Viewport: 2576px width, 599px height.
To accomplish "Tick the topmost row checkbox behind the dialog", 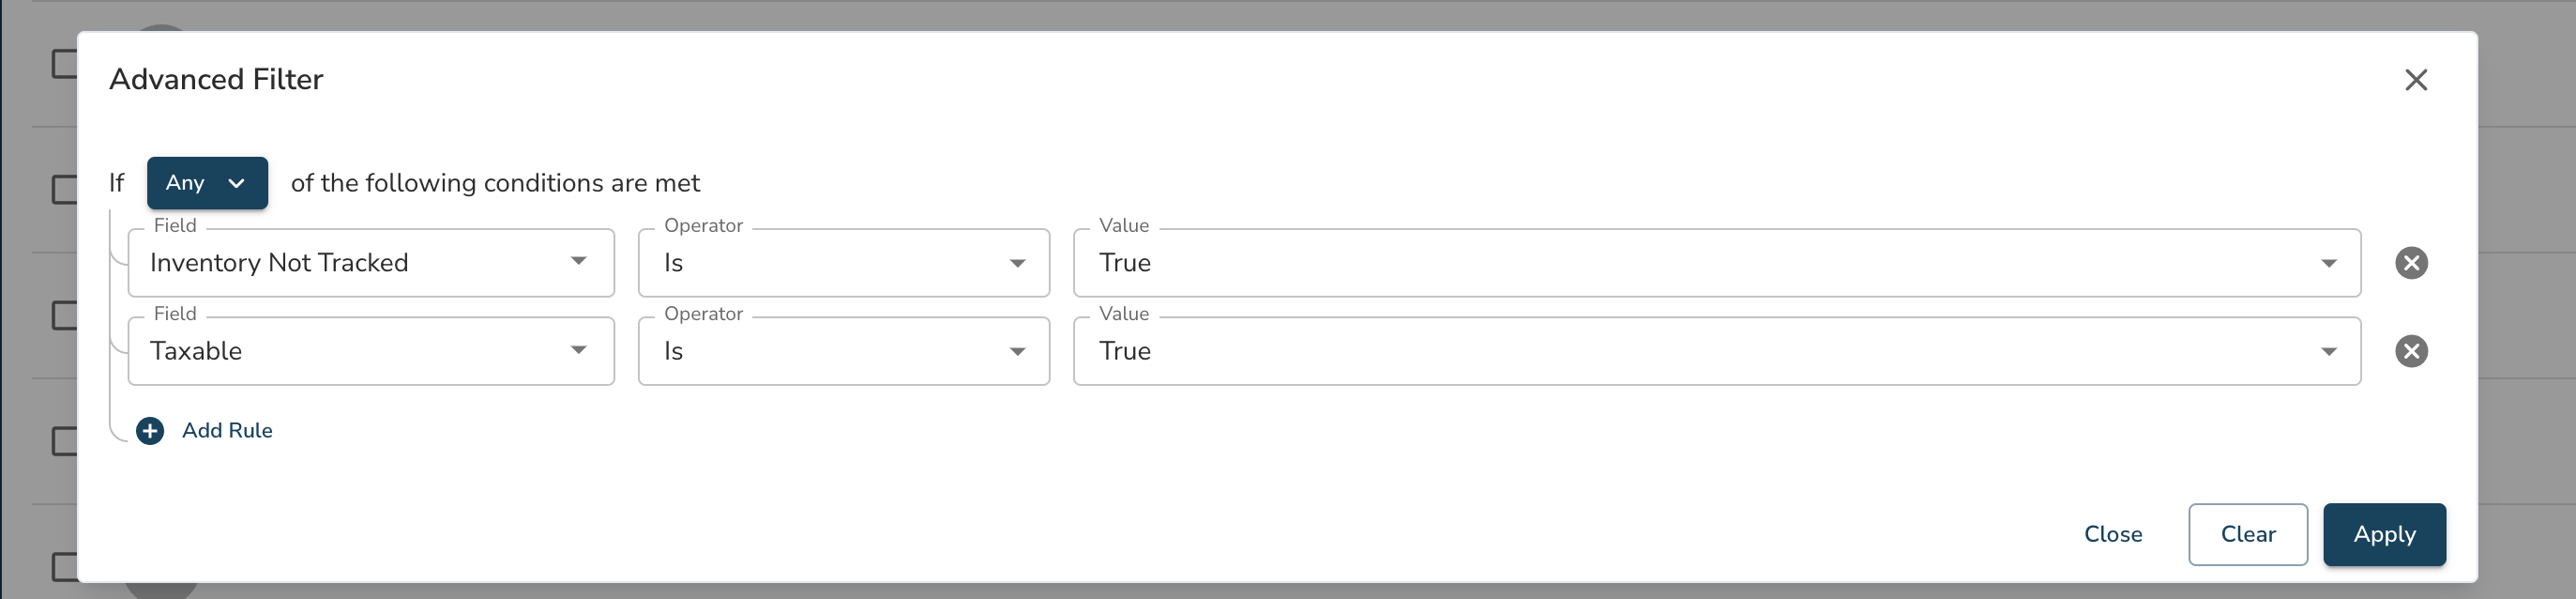I will 65,64.
